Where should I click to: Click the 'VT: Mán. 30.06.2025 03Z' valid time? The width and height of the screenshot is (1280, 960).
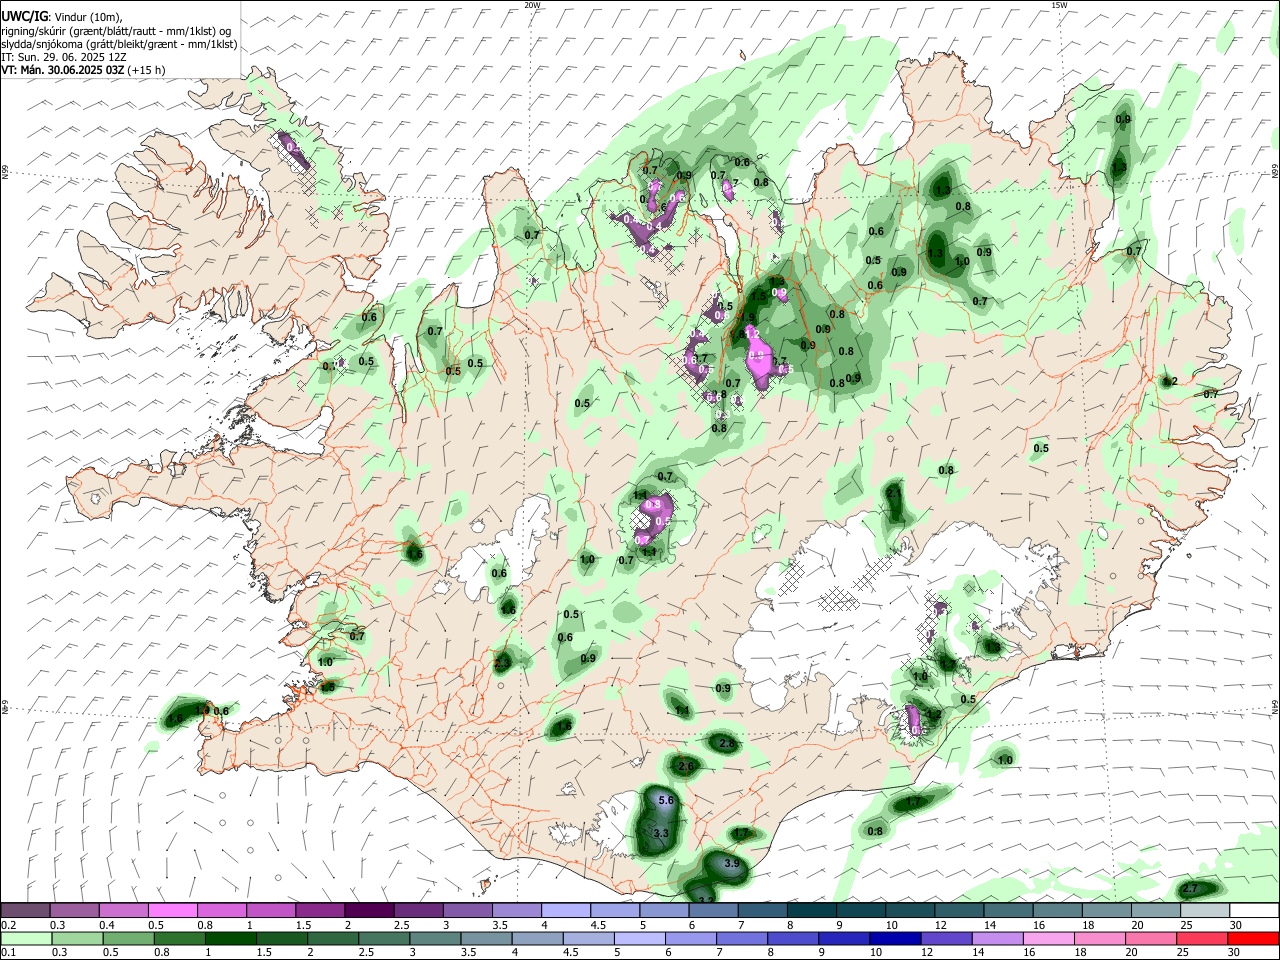[x=62, y=70]
